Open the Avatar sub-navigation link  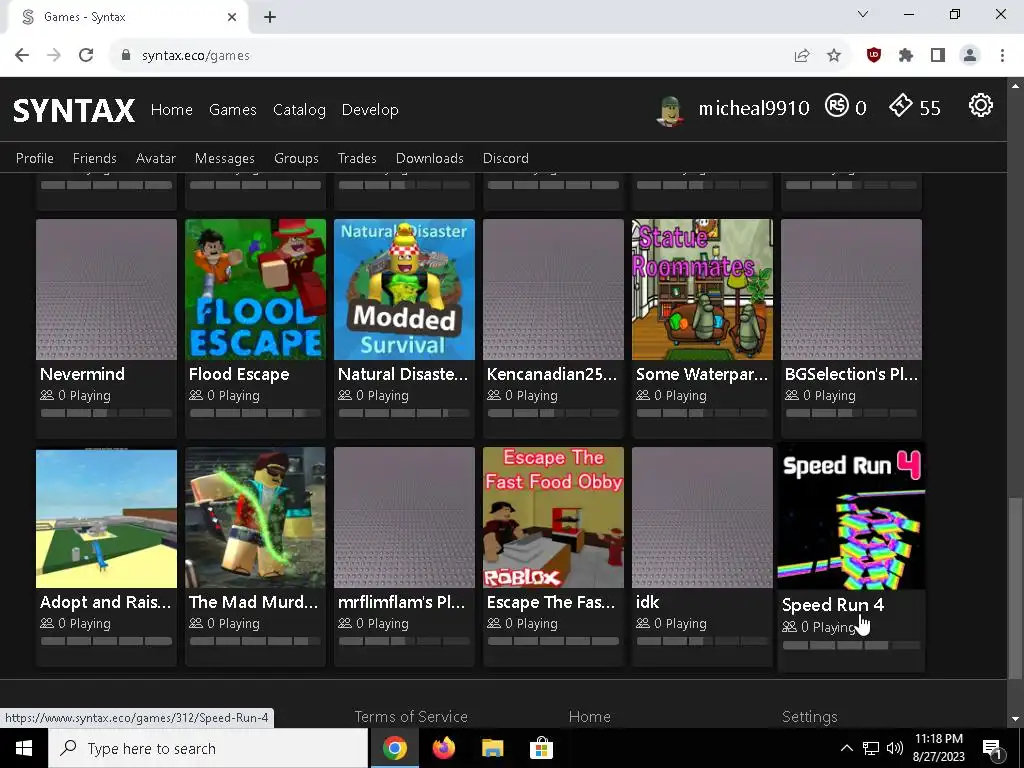(x=155, y=158)
